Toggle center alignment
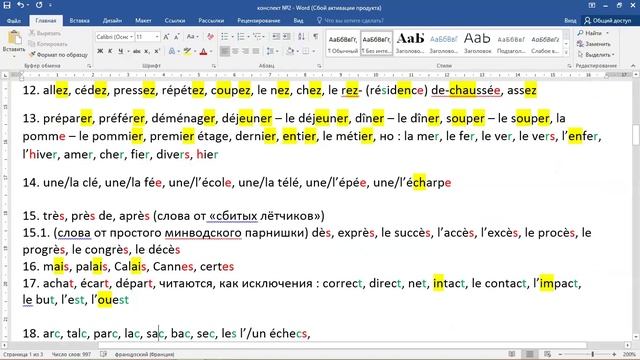The height and width of the screenshot is (360, 640). (x=235, y=51)
